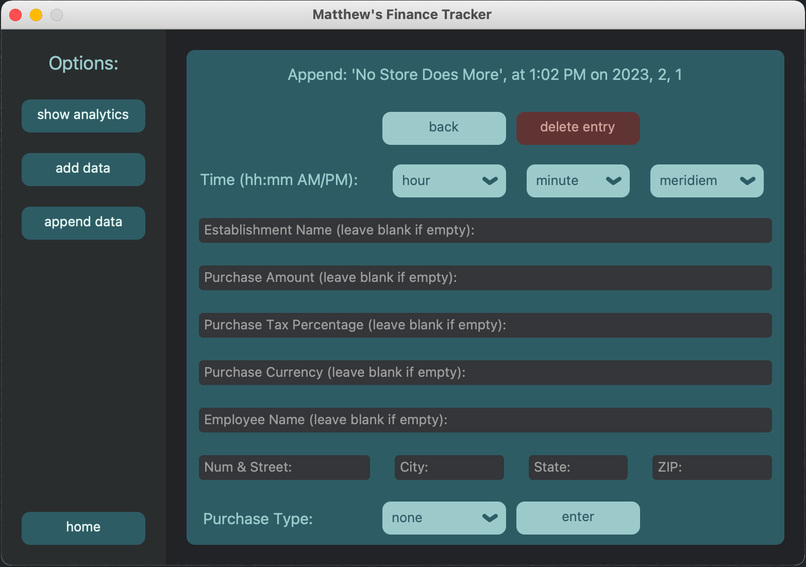Submit the form with enter button
806x567 pixels.
pyautogui.click(x=578, y=518)
